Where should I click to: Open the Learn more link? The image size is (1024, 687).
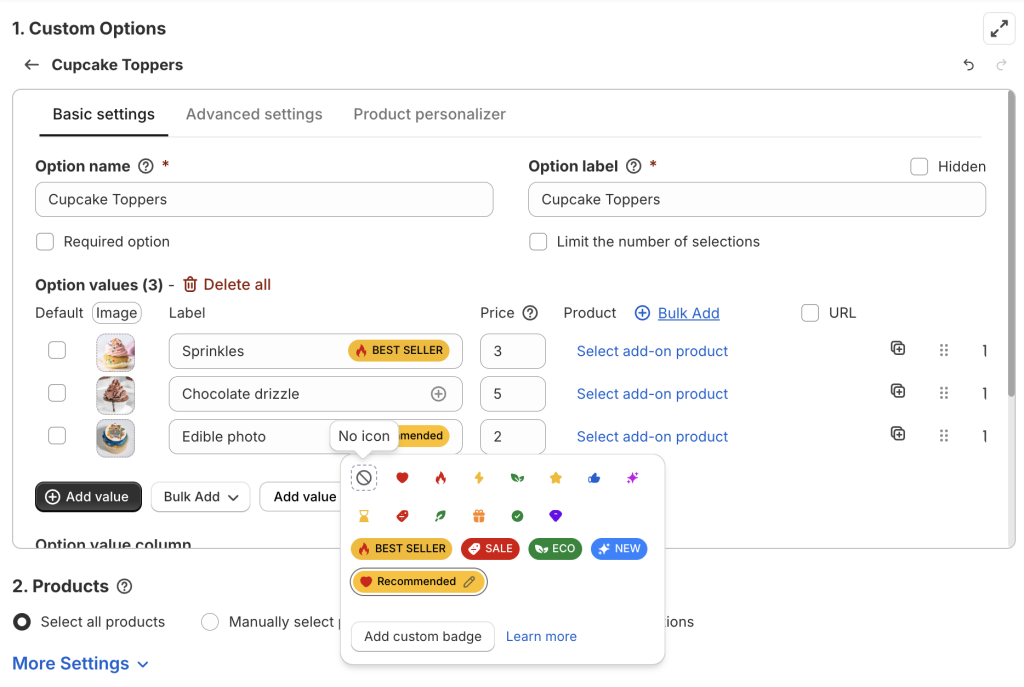click(x=541, y=637)
